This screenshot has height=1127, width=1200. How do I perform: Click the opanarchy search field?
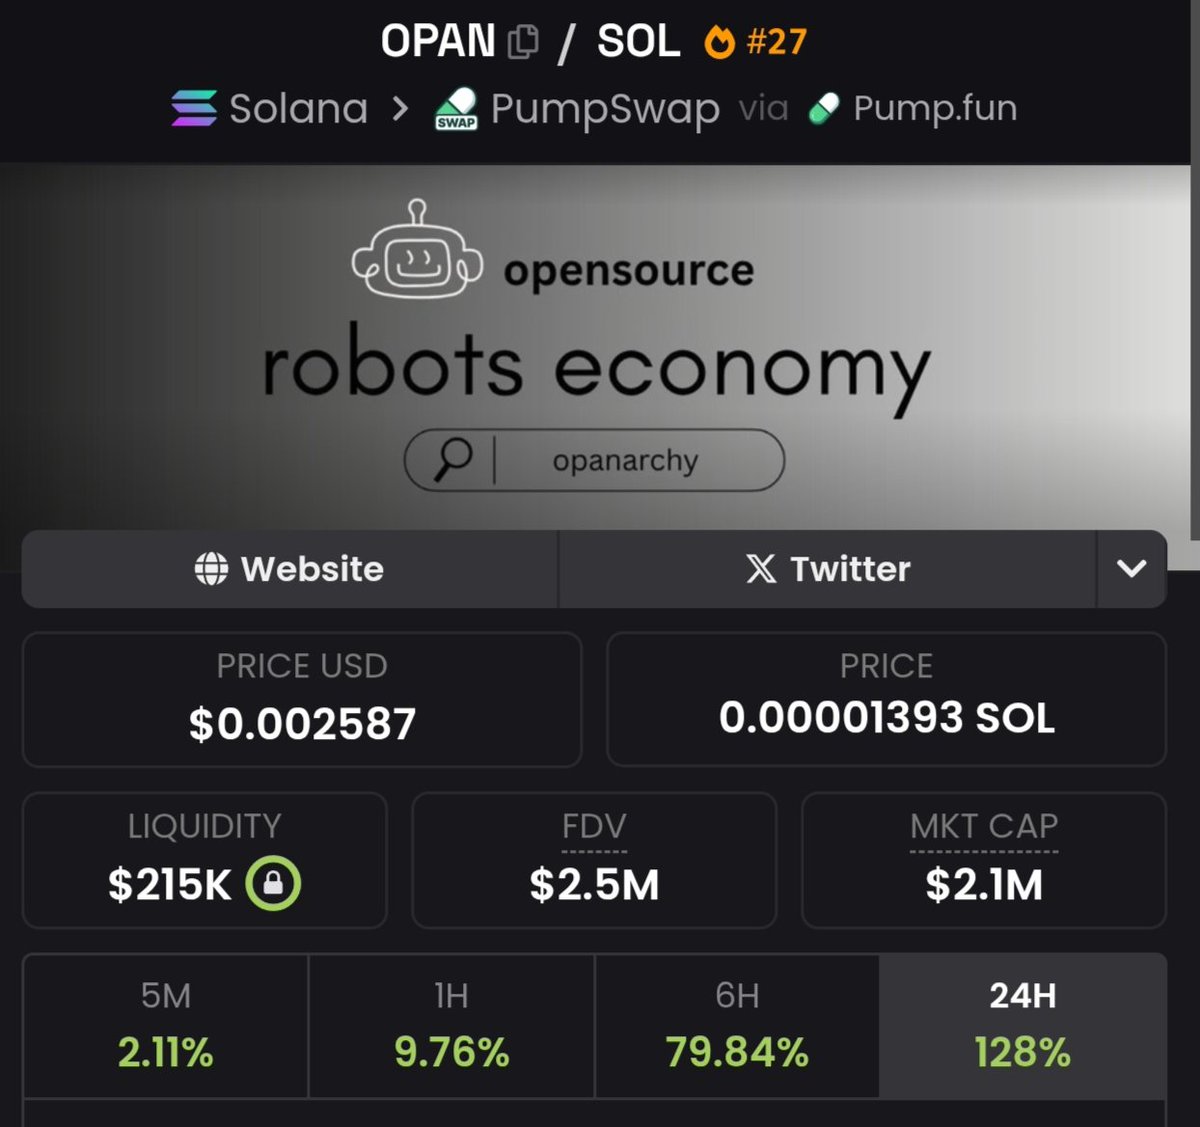626,460
